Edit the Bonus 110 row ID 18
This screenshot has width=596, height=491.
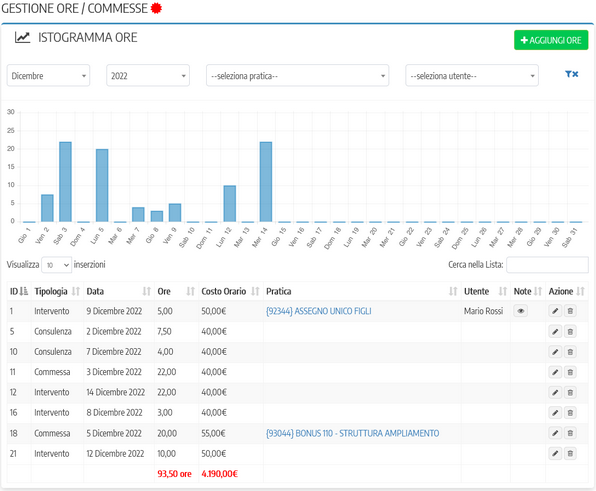point(555,433)
